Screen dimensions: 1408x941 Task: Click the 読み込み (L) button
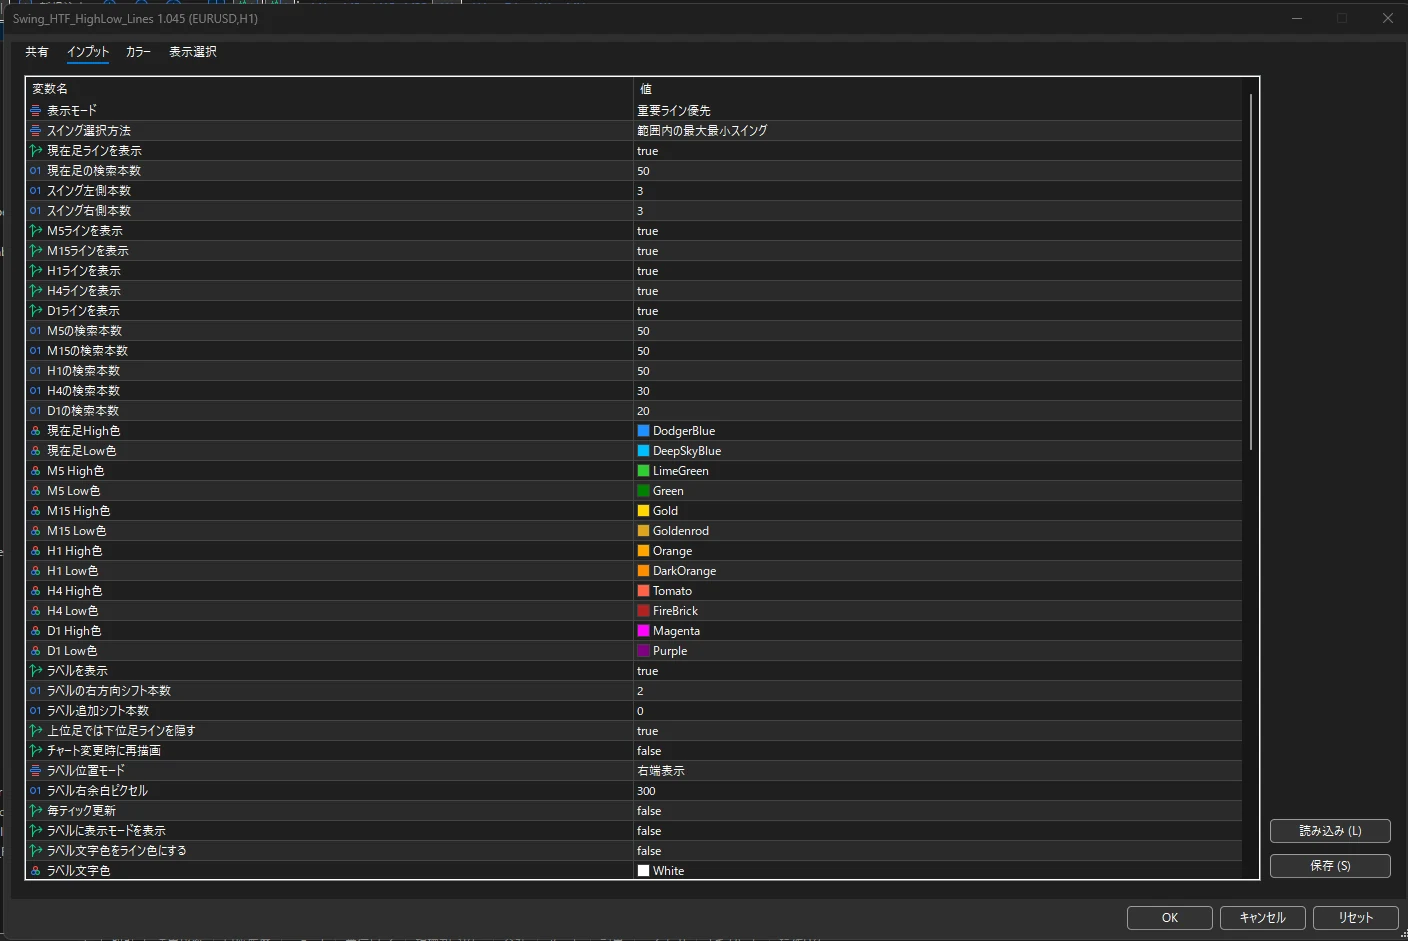[1330, 831]
